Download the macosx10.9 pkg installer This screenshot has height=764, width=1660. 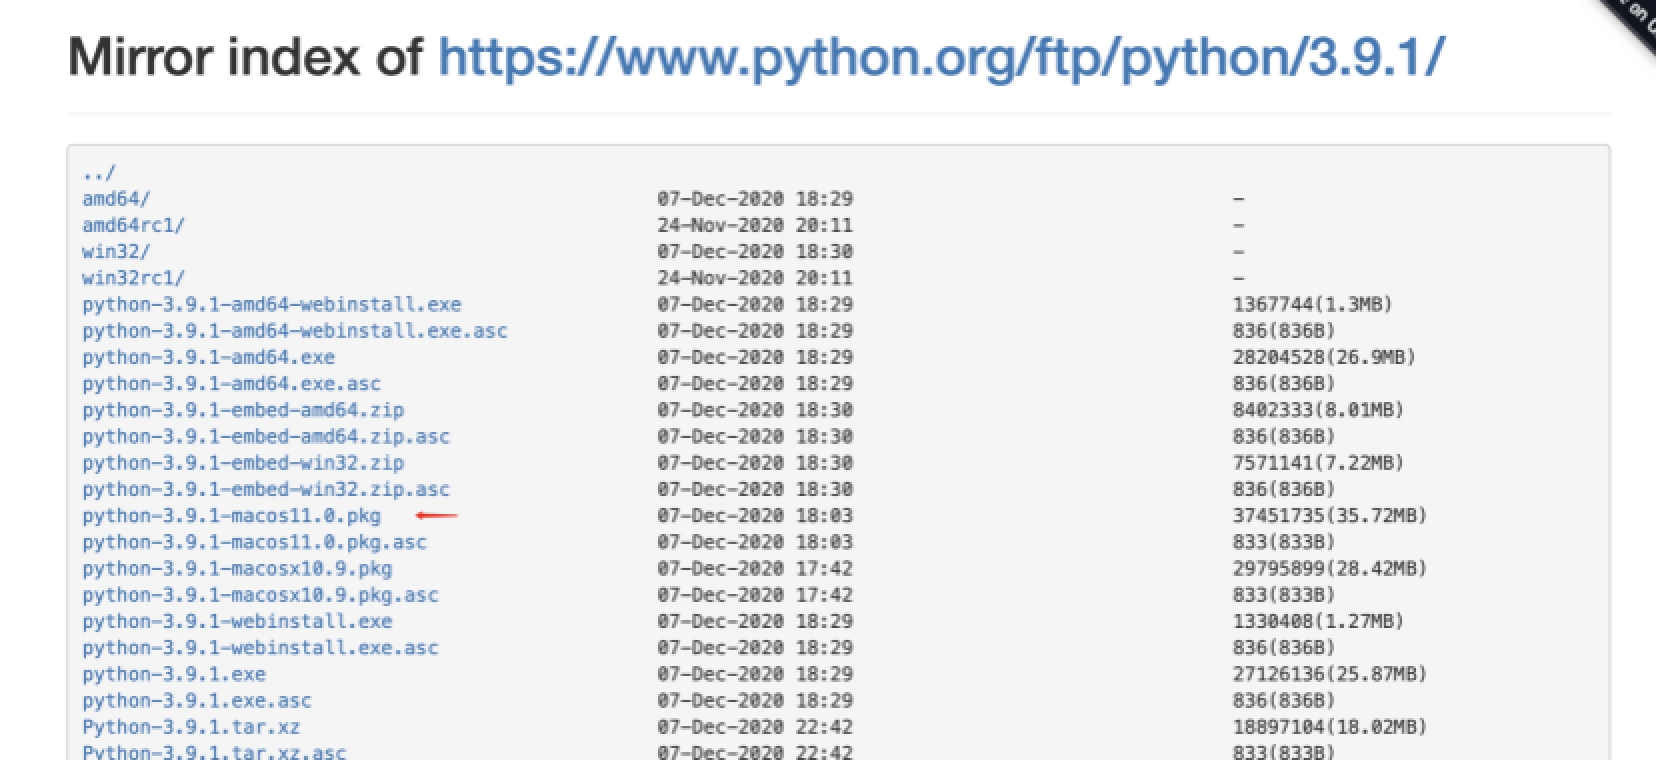coord(237,568)
